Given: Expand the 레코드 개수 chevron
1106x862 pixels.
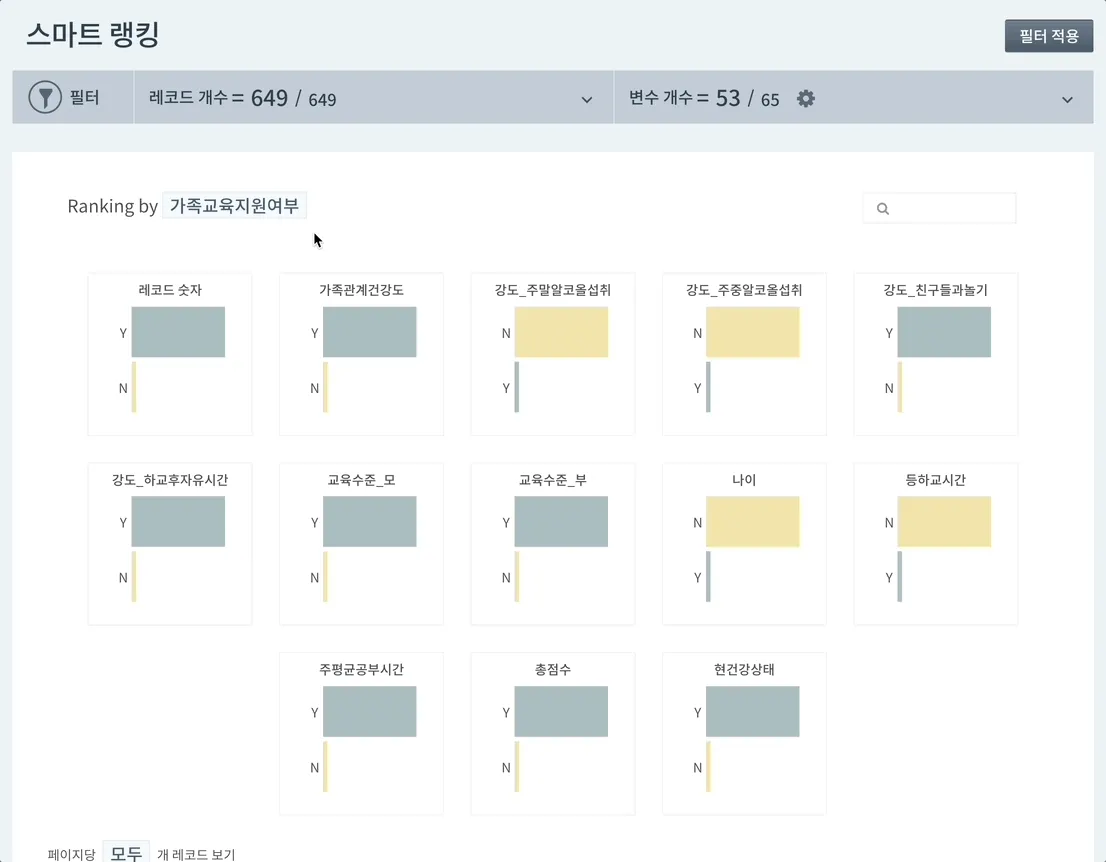Looking at the screenshot, I should [x=587, y=100].
